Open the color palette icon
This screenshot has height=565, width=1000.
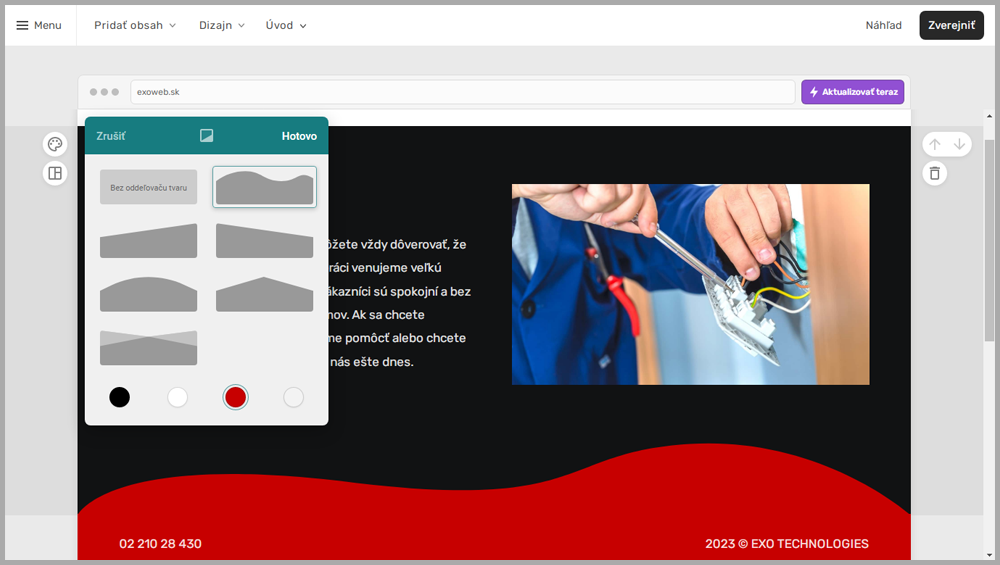[x=55, y=145]
